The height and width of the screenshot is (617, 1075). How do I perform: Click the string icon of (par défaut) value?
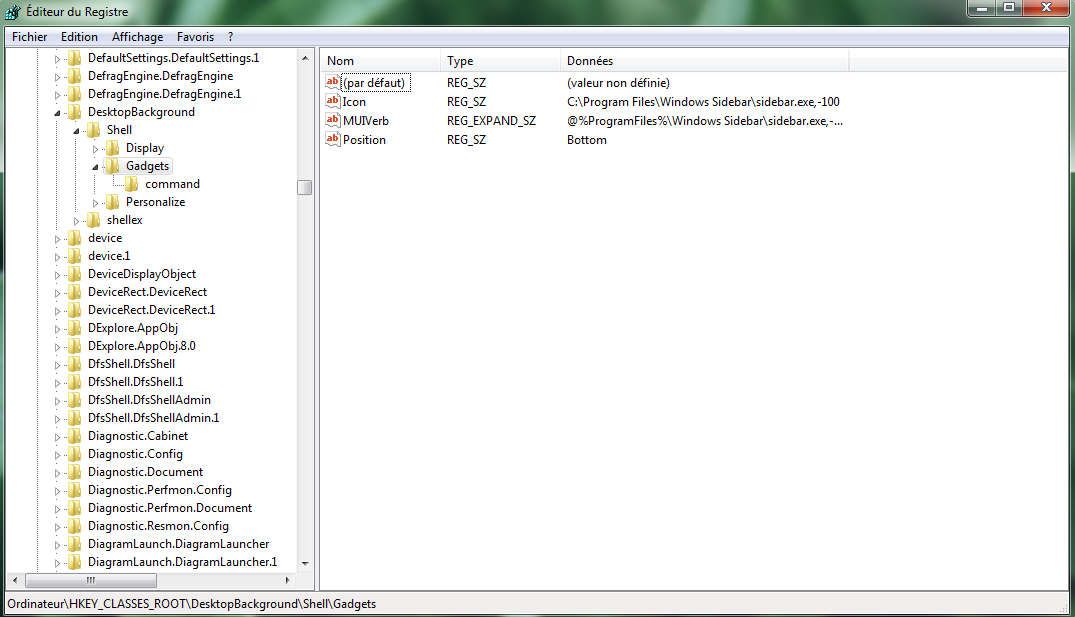[333, 82]
